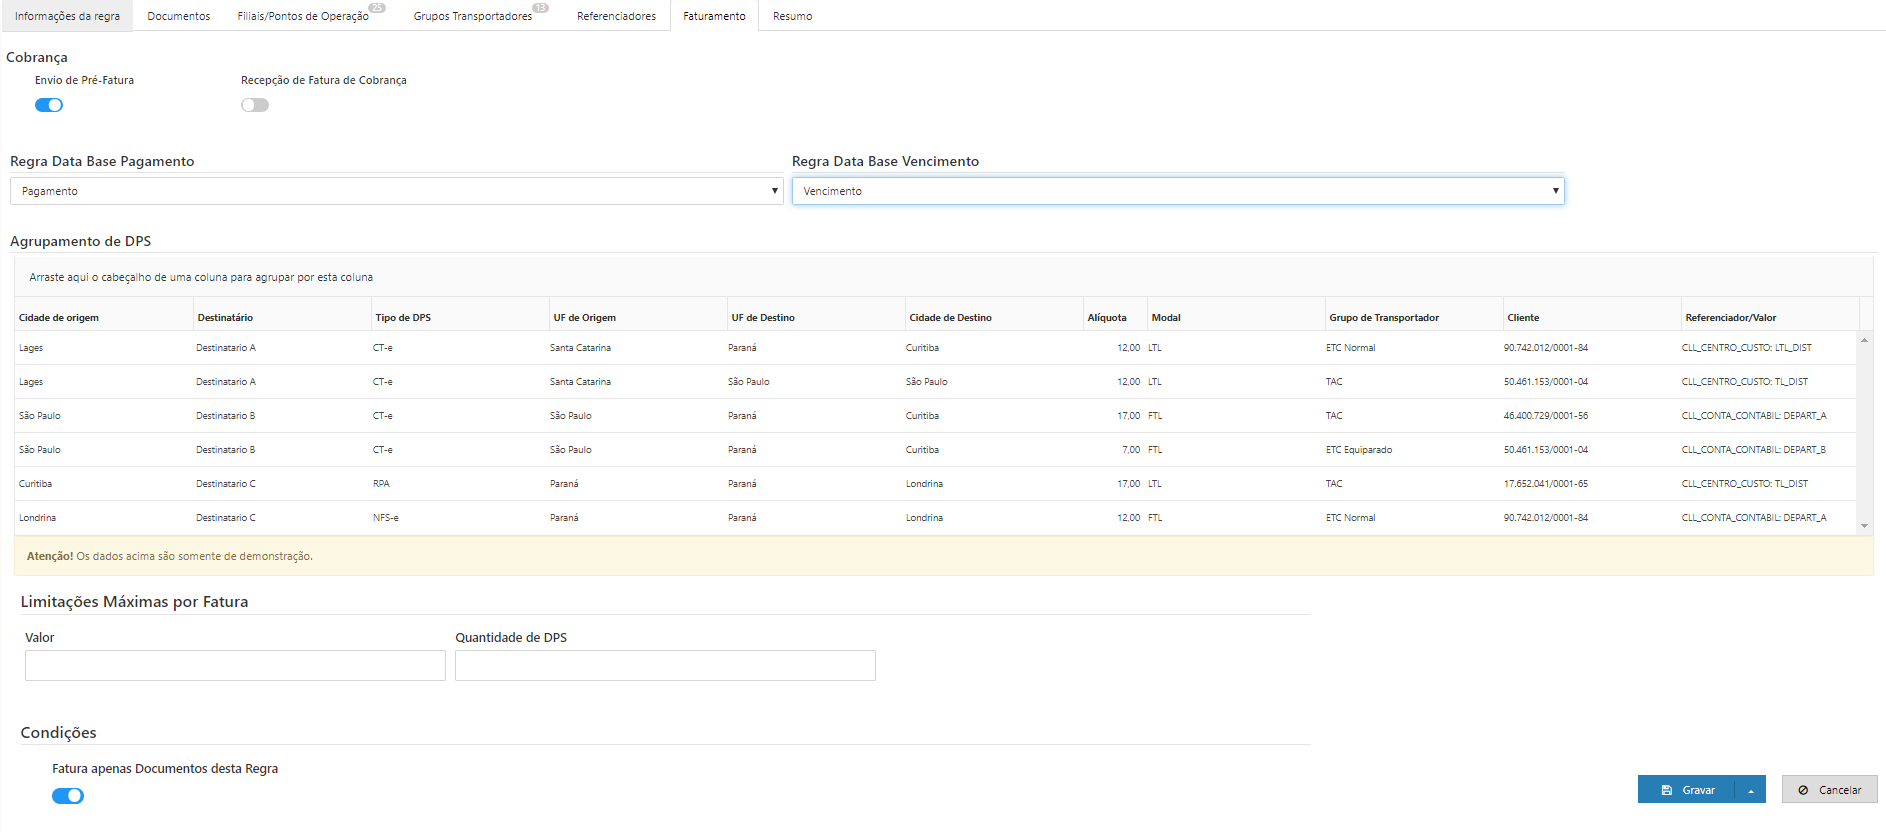Toggle Fatura apenas Documentos desta Regra
This screenshot has height=832, width=1886.
tap(68, 796)
